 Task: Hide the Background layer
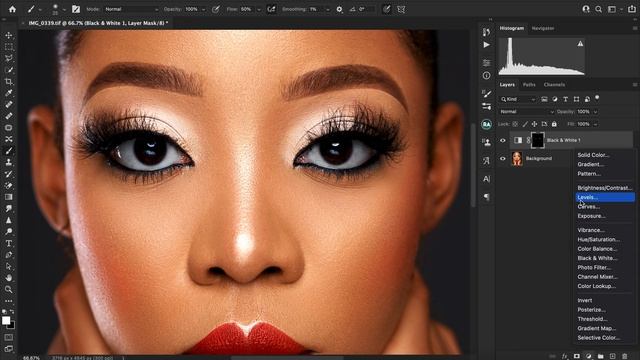coord(503,158)
